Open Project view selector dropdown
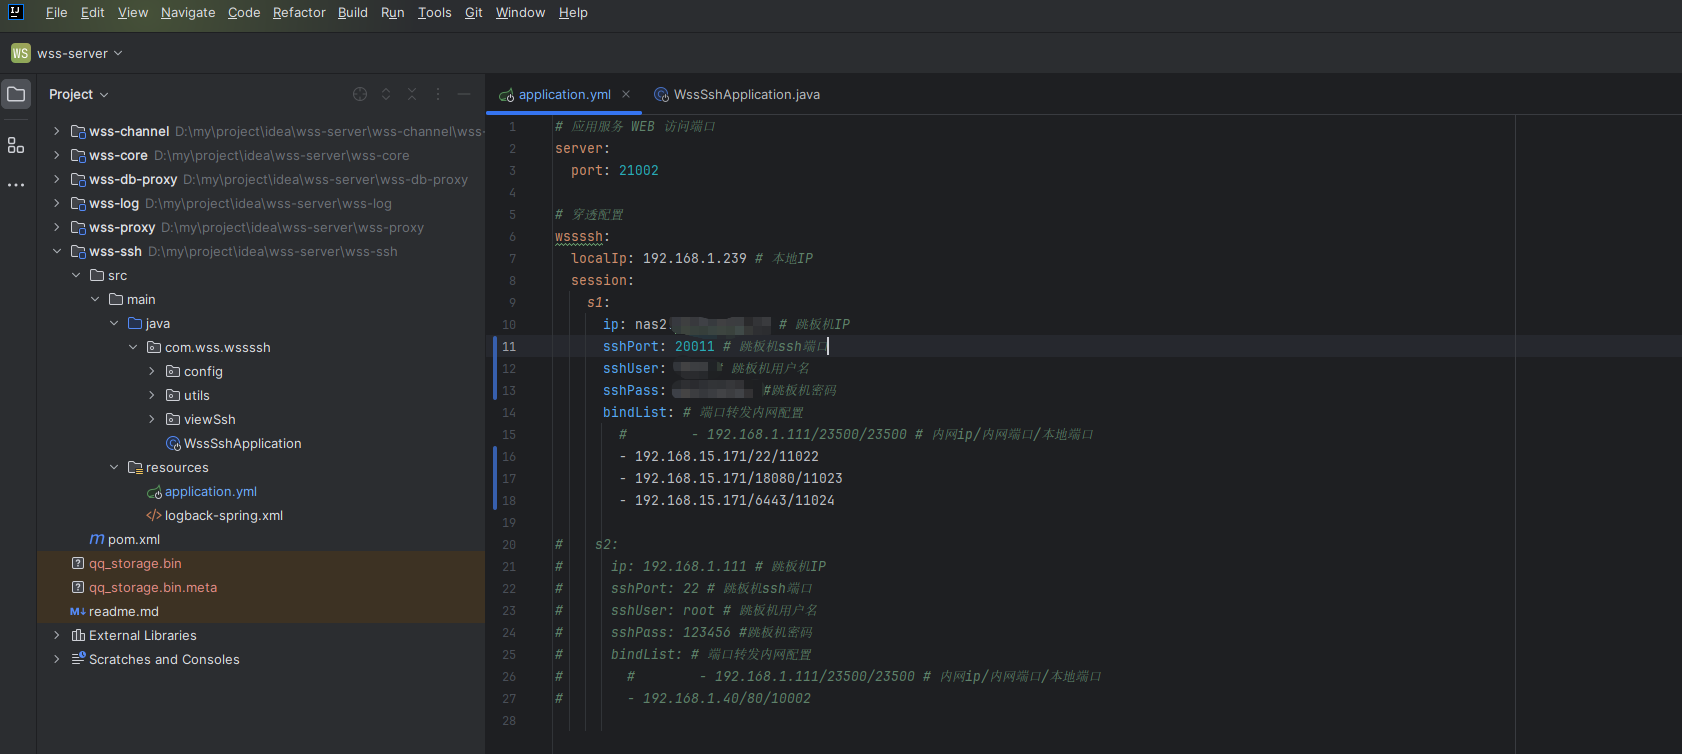This screenshot has height=754, width=1682. coord(78,94)
